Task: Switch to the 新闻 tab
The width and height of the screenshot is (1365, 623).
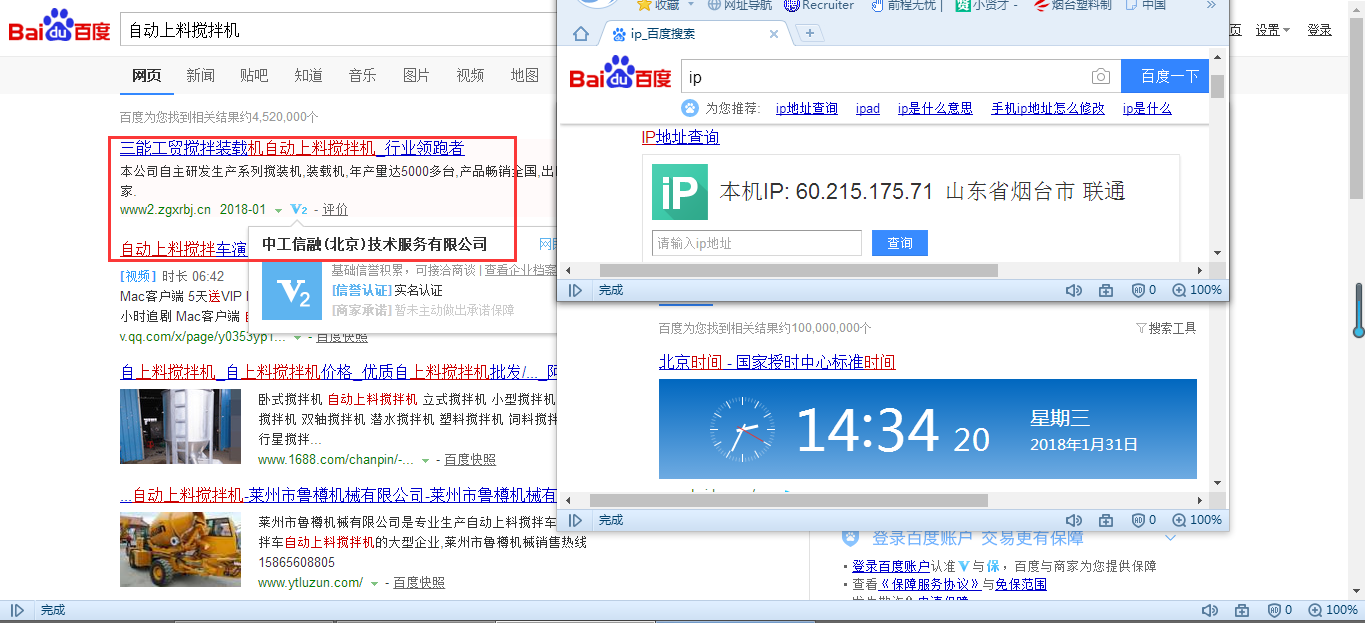Action: [200, 75]
